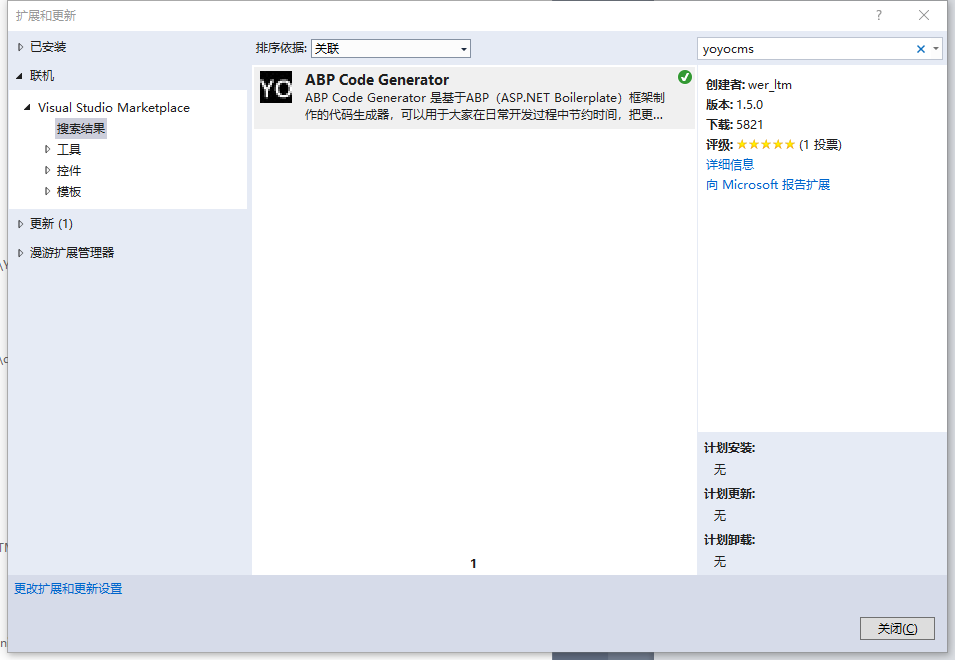
Task: Click the green installed checkmark on ABP Code Generator
Action: pyautogui.click(x=684, y=76)
